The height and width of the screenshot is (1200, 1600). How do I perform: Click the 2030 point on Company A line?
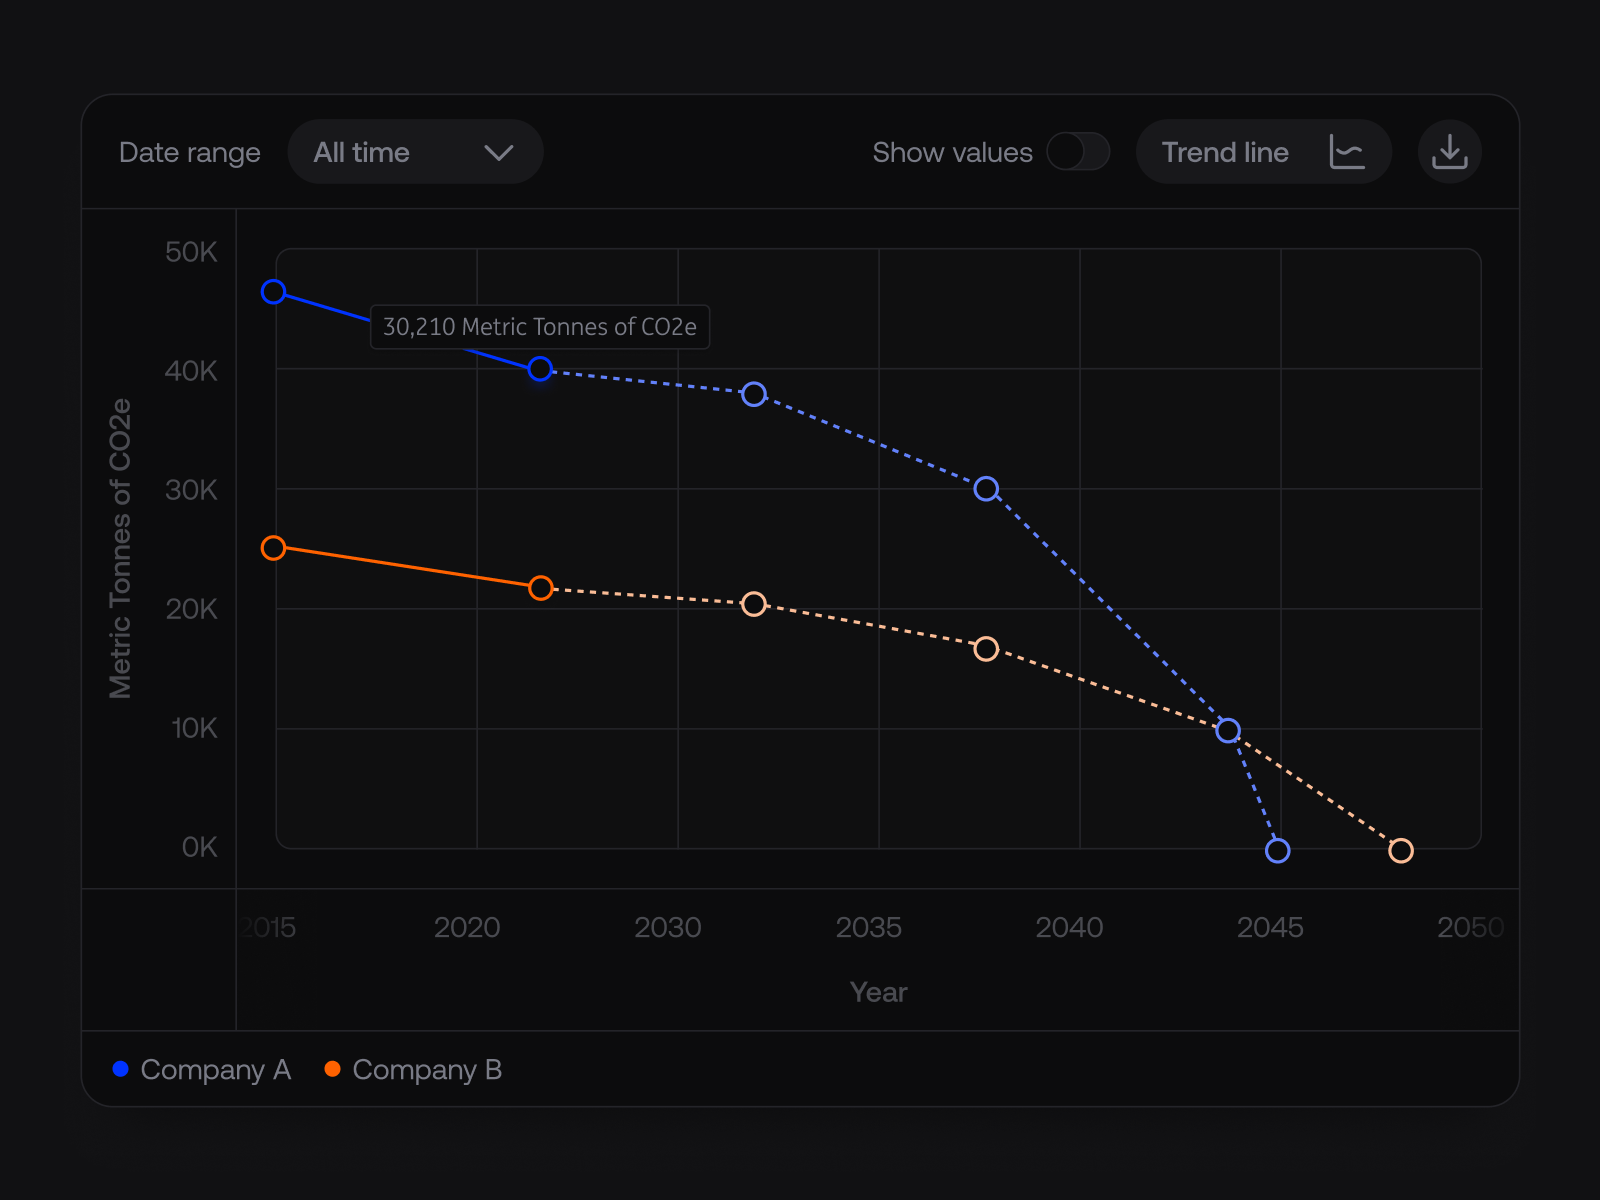[754, 393]
